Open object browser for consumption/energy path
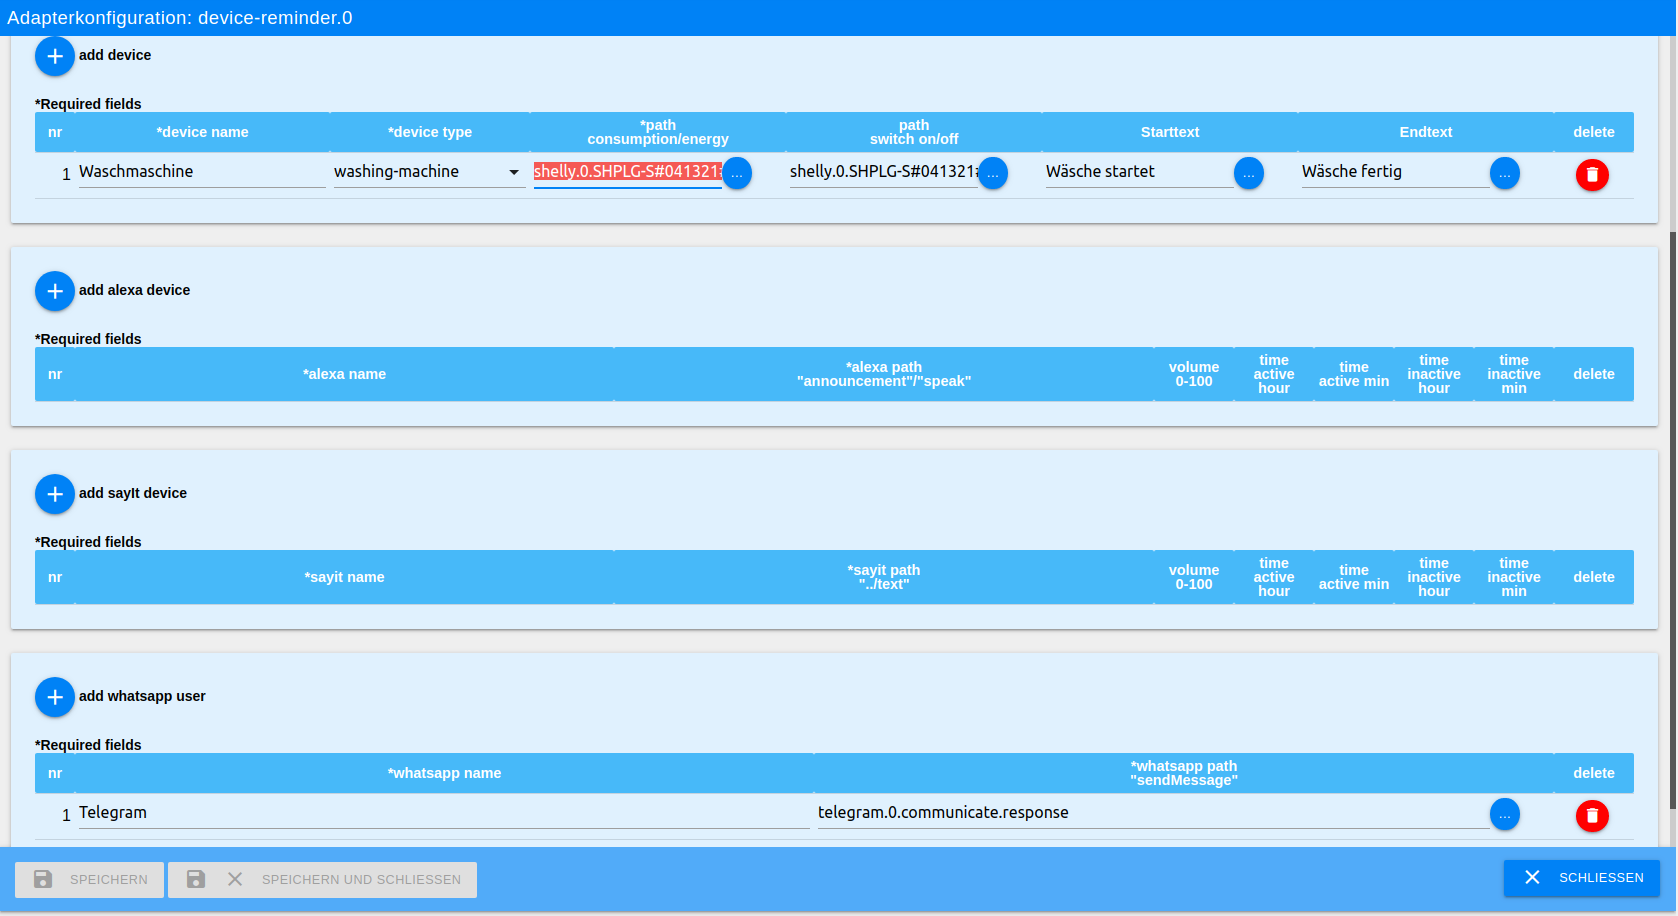The height and width of the screenshot is (916, 1678). [737, 173]
